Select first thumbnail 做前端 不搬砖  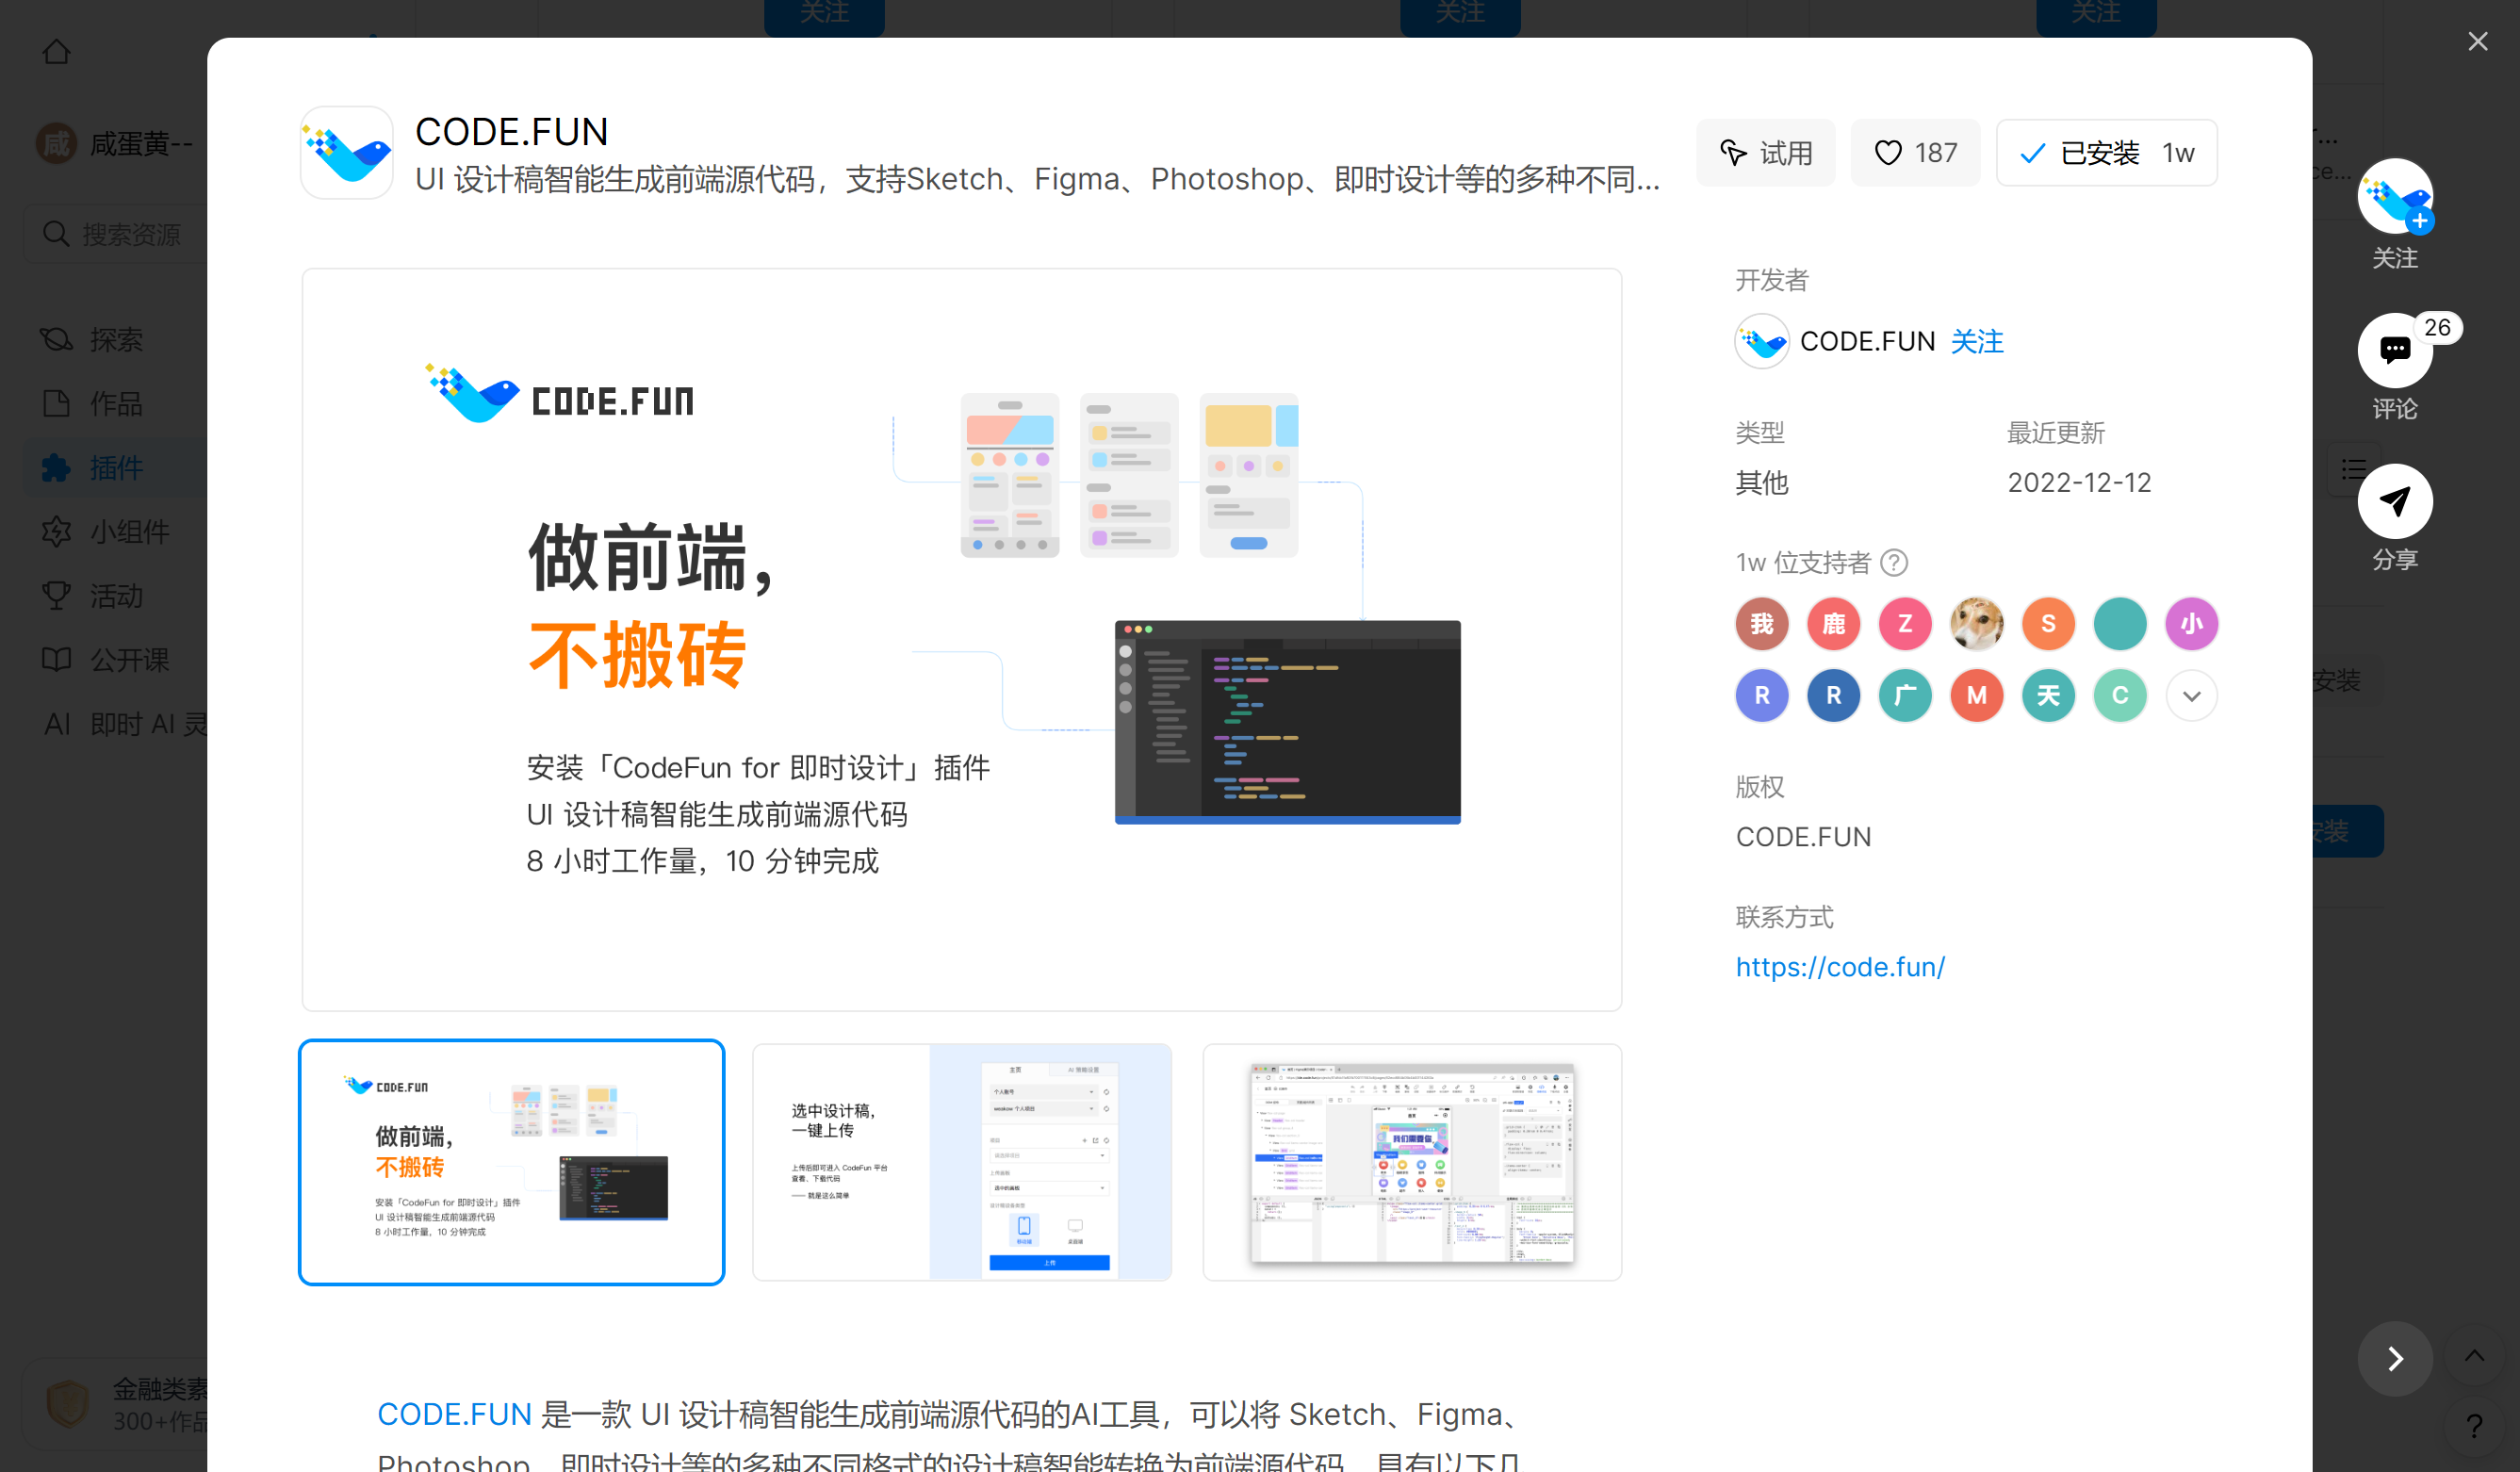[x=511, y=1162]
